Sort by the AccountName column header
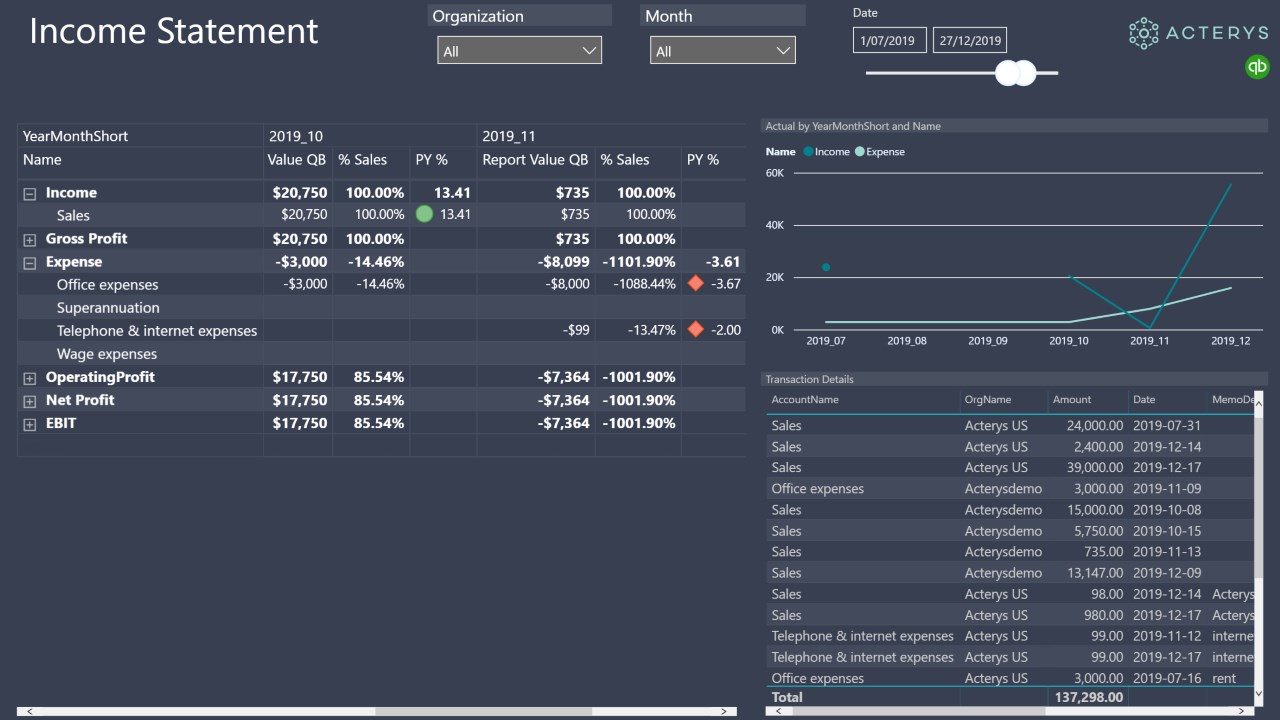1280x720 pixels. [x=805, y=400]
